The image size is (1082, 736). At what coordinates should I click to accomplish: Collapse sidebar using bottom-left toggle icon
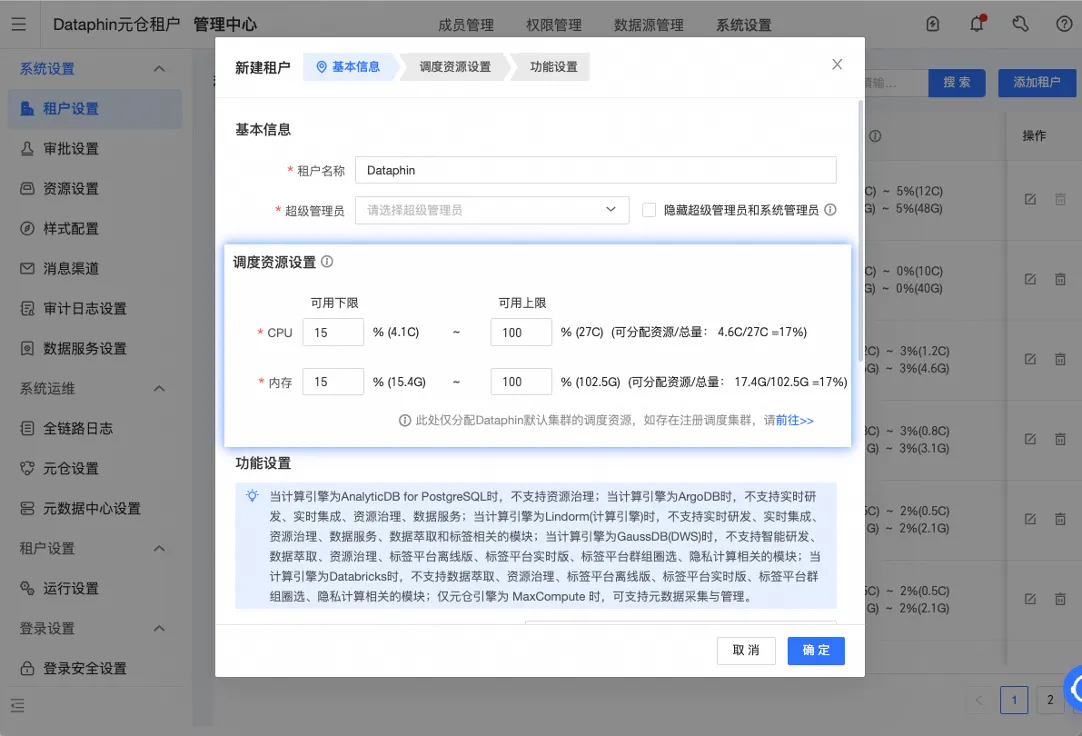tap(18, 705)
